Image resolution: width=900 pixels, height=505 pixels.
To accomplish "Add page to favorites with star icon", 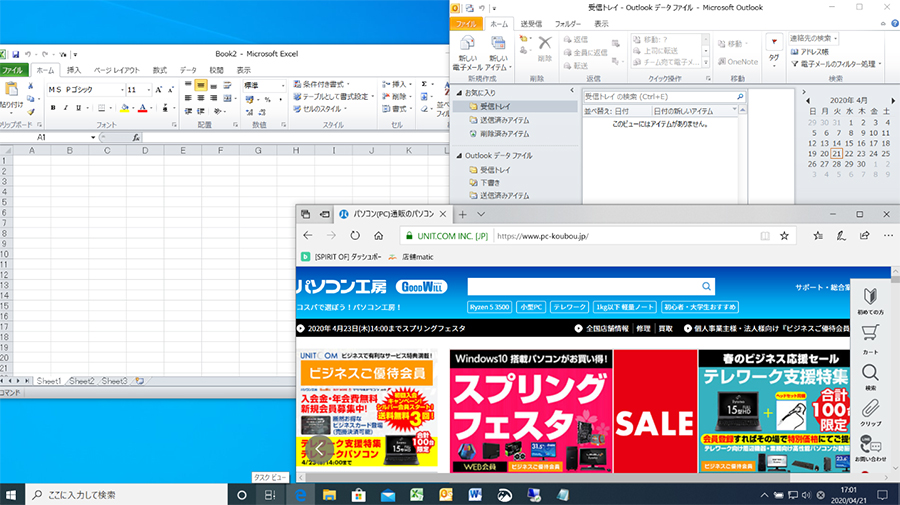I will click(x=785, y=236).
